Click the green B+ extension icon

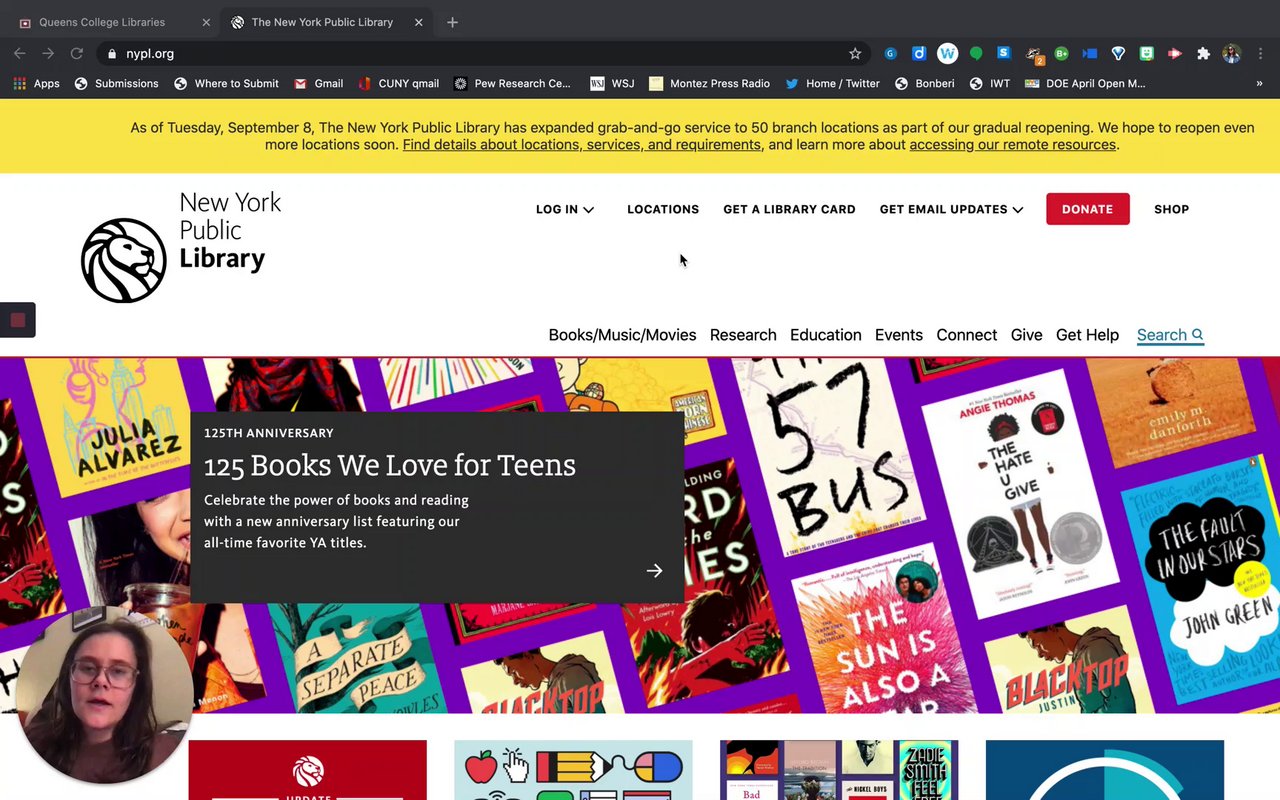pos(1062,53)
